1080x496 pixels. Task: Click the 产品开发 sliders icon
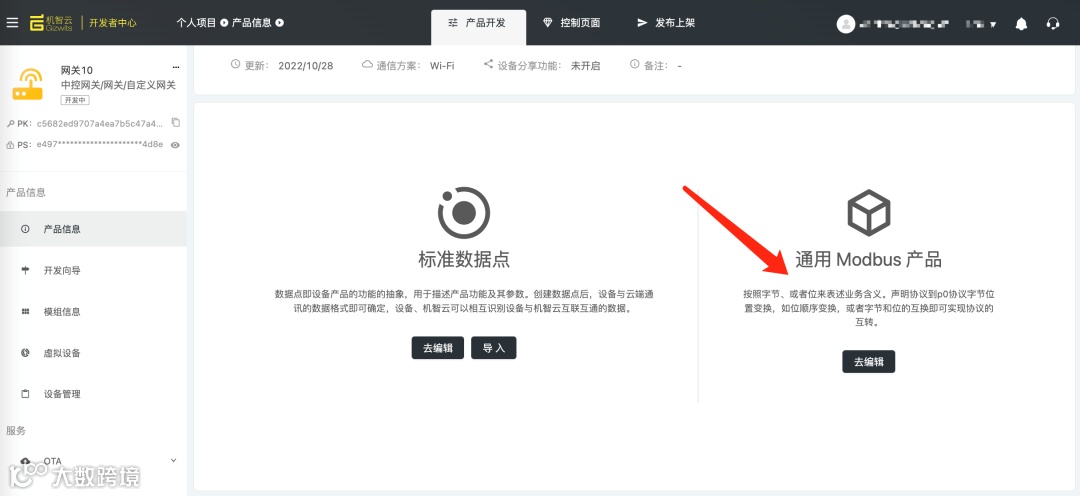453,23
